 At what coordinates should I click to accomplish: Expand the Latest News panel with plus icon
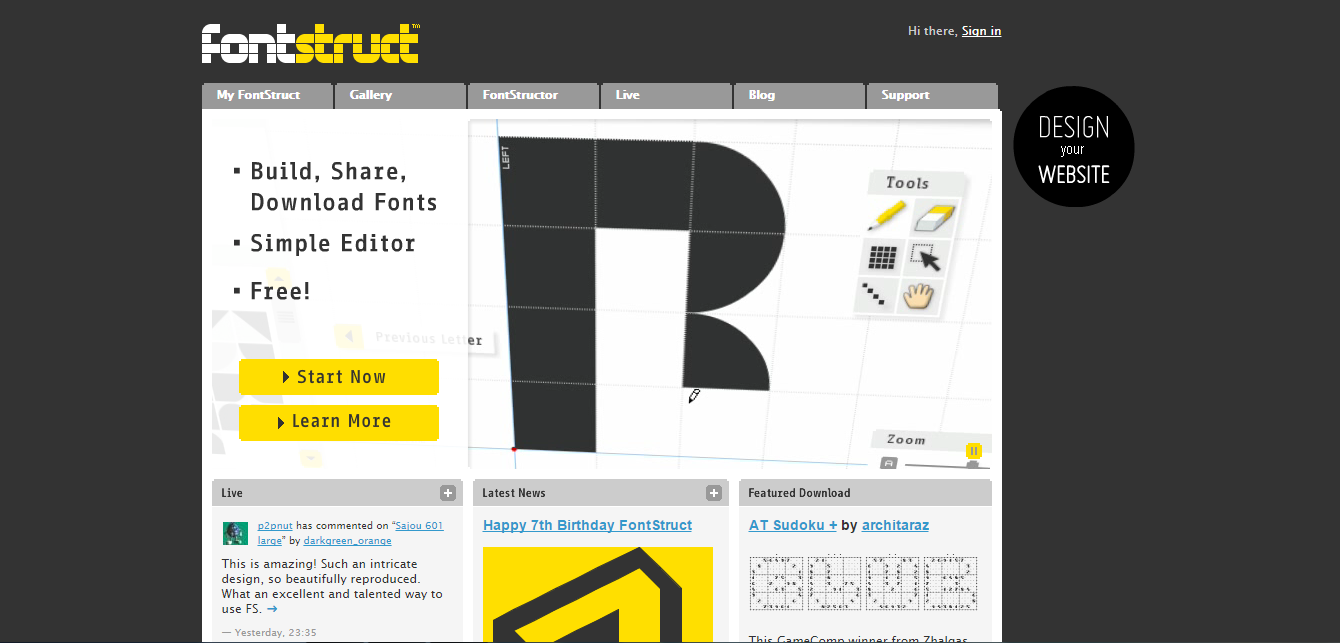[714, 493]
